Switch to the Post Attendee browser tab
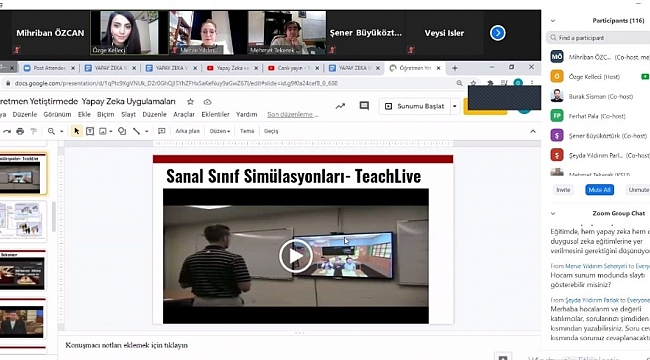 point(49,68)
